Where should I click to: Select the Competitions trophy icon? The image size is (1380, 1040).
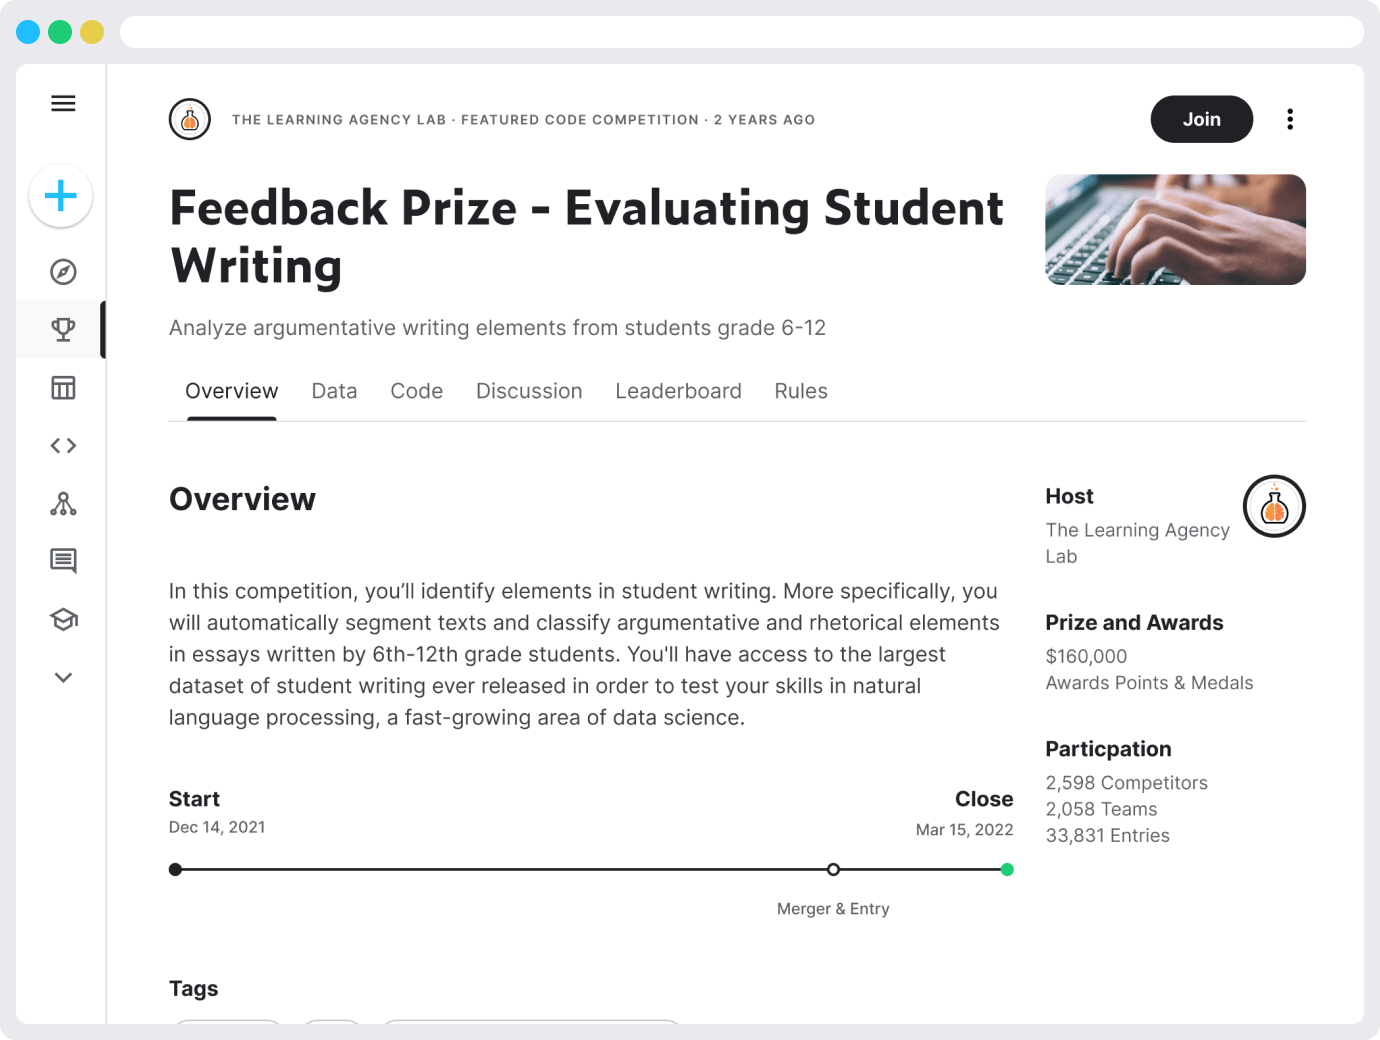[x=62, y=329]
